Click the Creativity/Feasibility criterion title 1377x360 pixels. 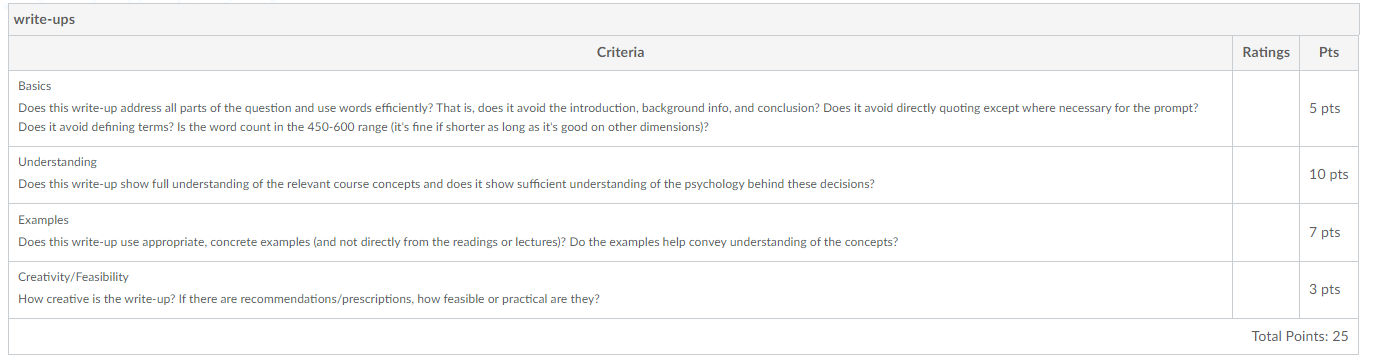73,277
